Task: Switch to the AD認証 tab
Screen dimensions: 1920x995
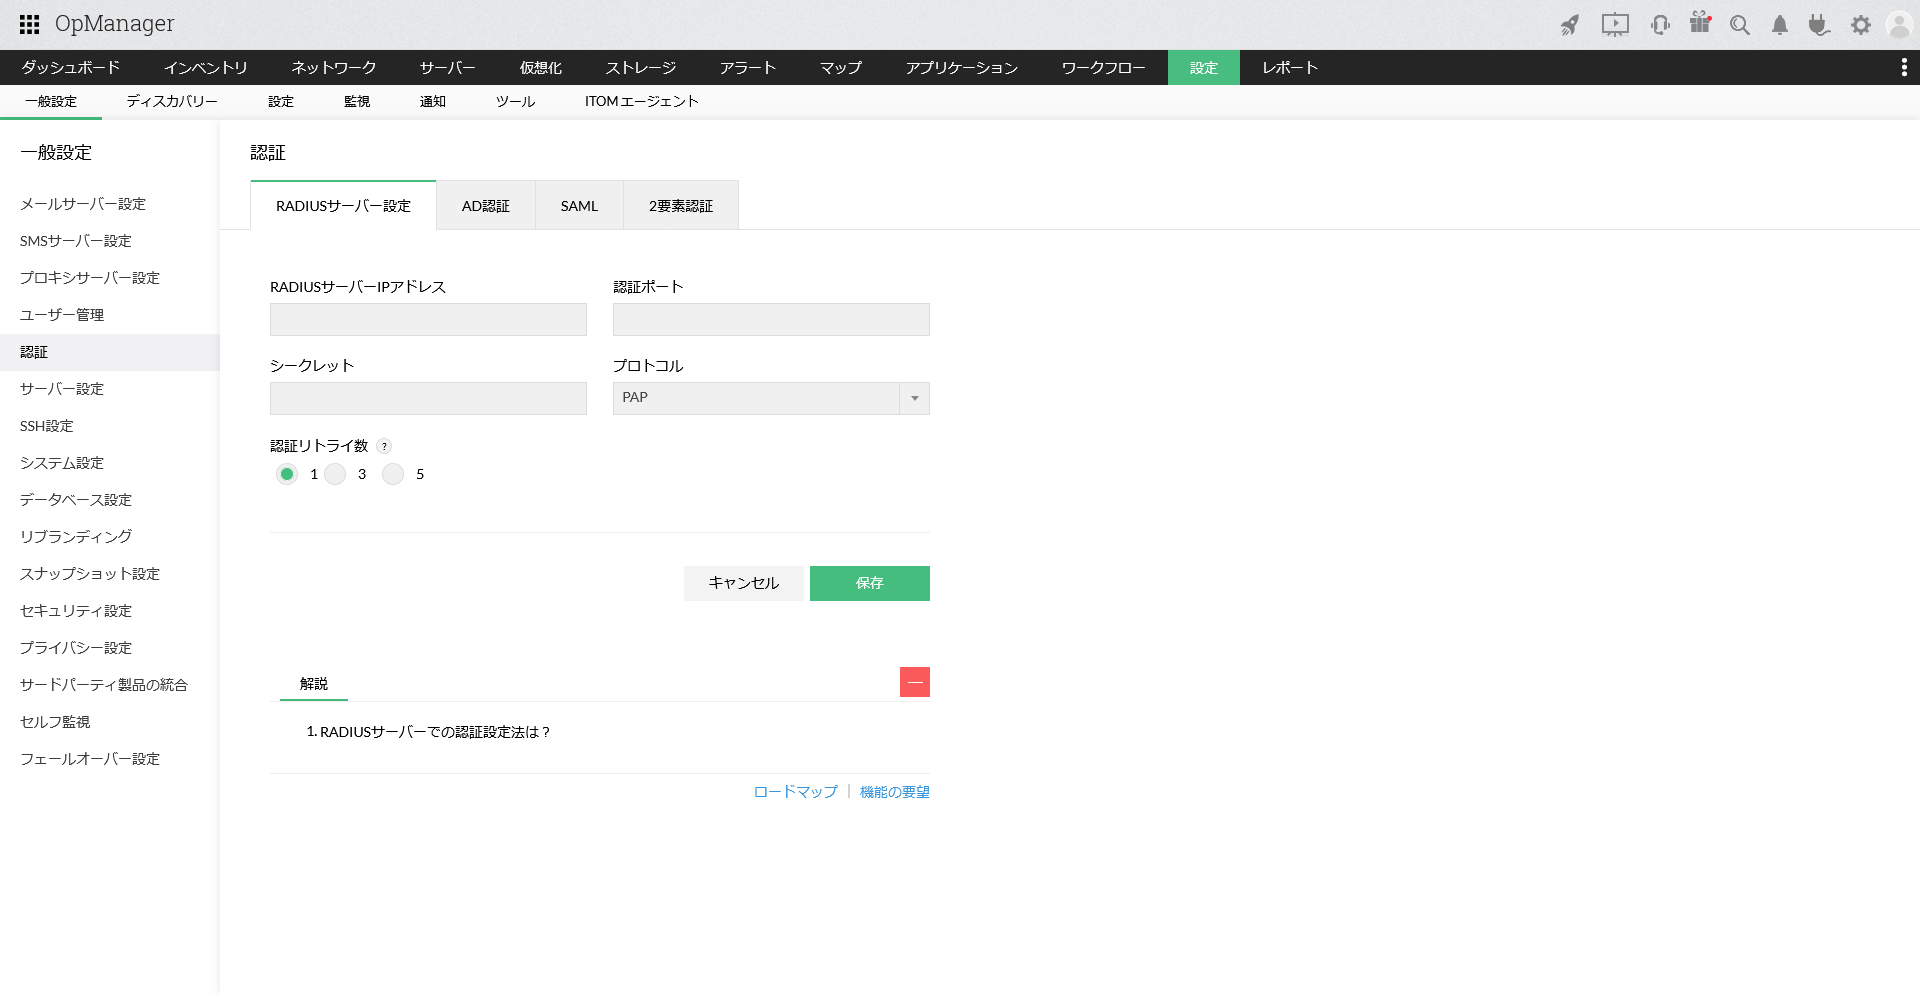Action: coord(486,206)
